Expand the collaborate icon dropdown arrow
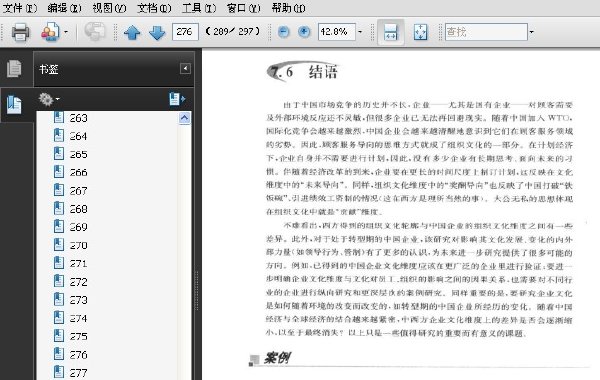The height and width of the screenshot is (380, 600). [x=66, y=32]
